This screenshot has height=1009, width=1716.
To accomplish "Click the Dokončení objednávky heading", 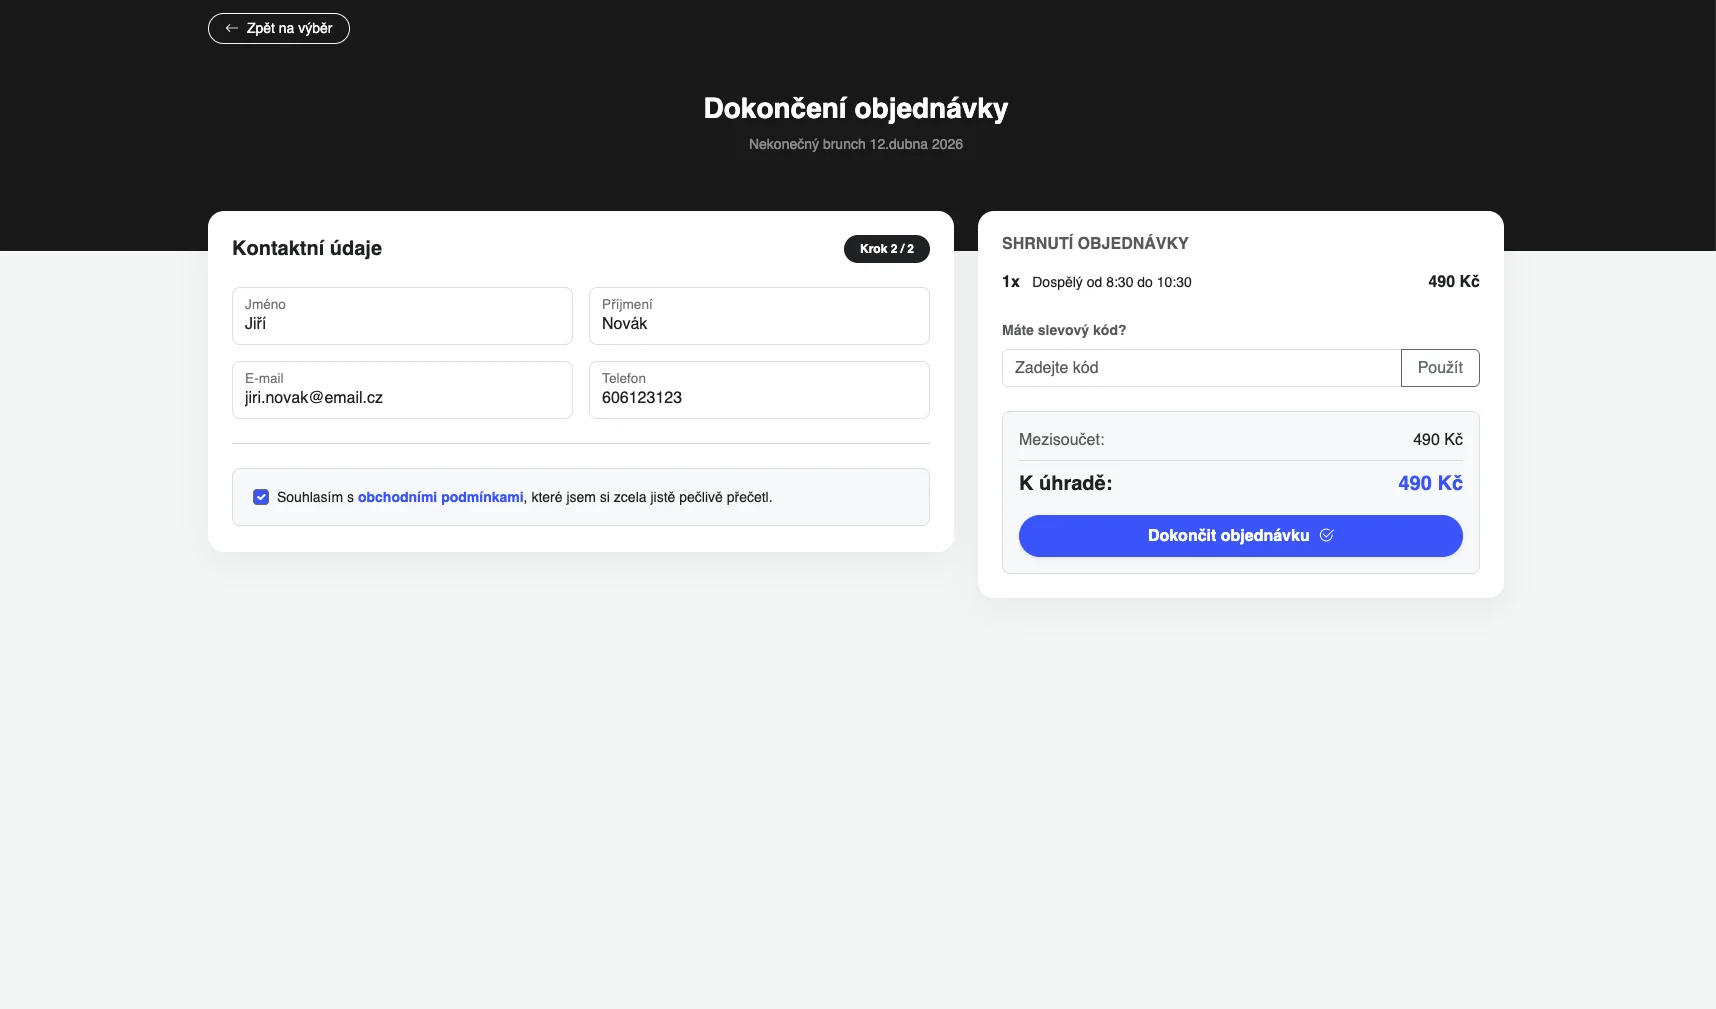I will tap(856, 108).
